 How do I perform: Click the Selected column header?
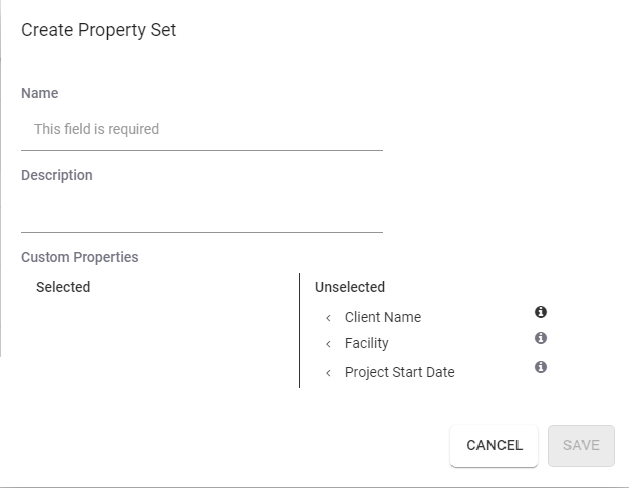click(x=63, y=287)
